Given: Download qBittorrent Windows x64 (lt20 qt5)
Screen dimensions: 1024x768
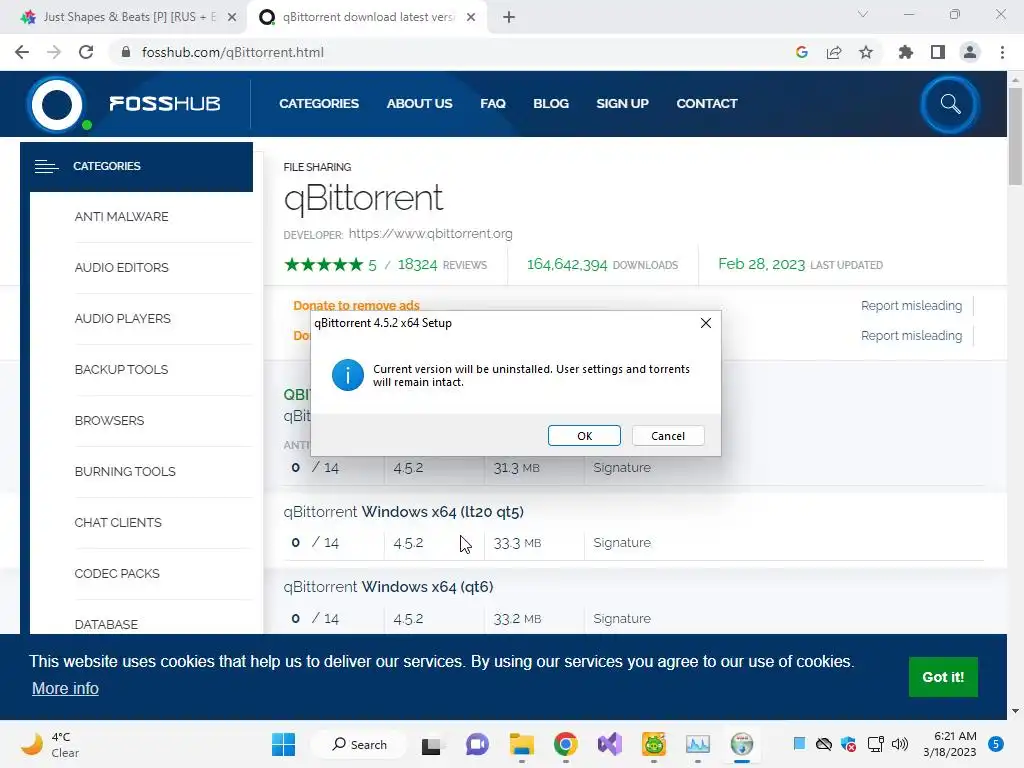Looking at the screenshot, I should pyautogui.click(x=403, y=512).
